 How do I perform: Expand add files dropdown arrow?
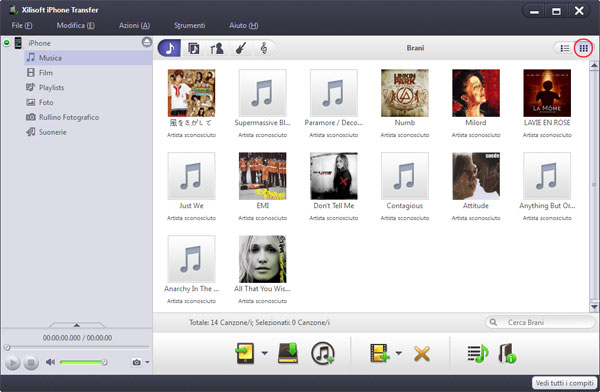point(398,353)
